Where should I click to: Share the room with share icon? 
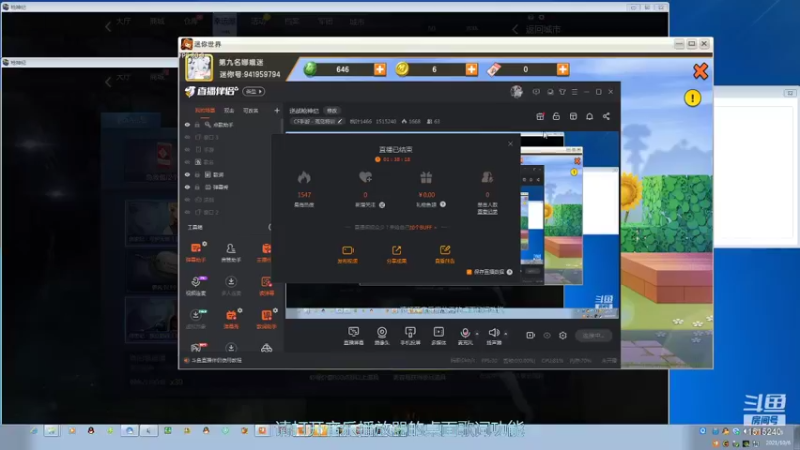[x=607, y=116]
